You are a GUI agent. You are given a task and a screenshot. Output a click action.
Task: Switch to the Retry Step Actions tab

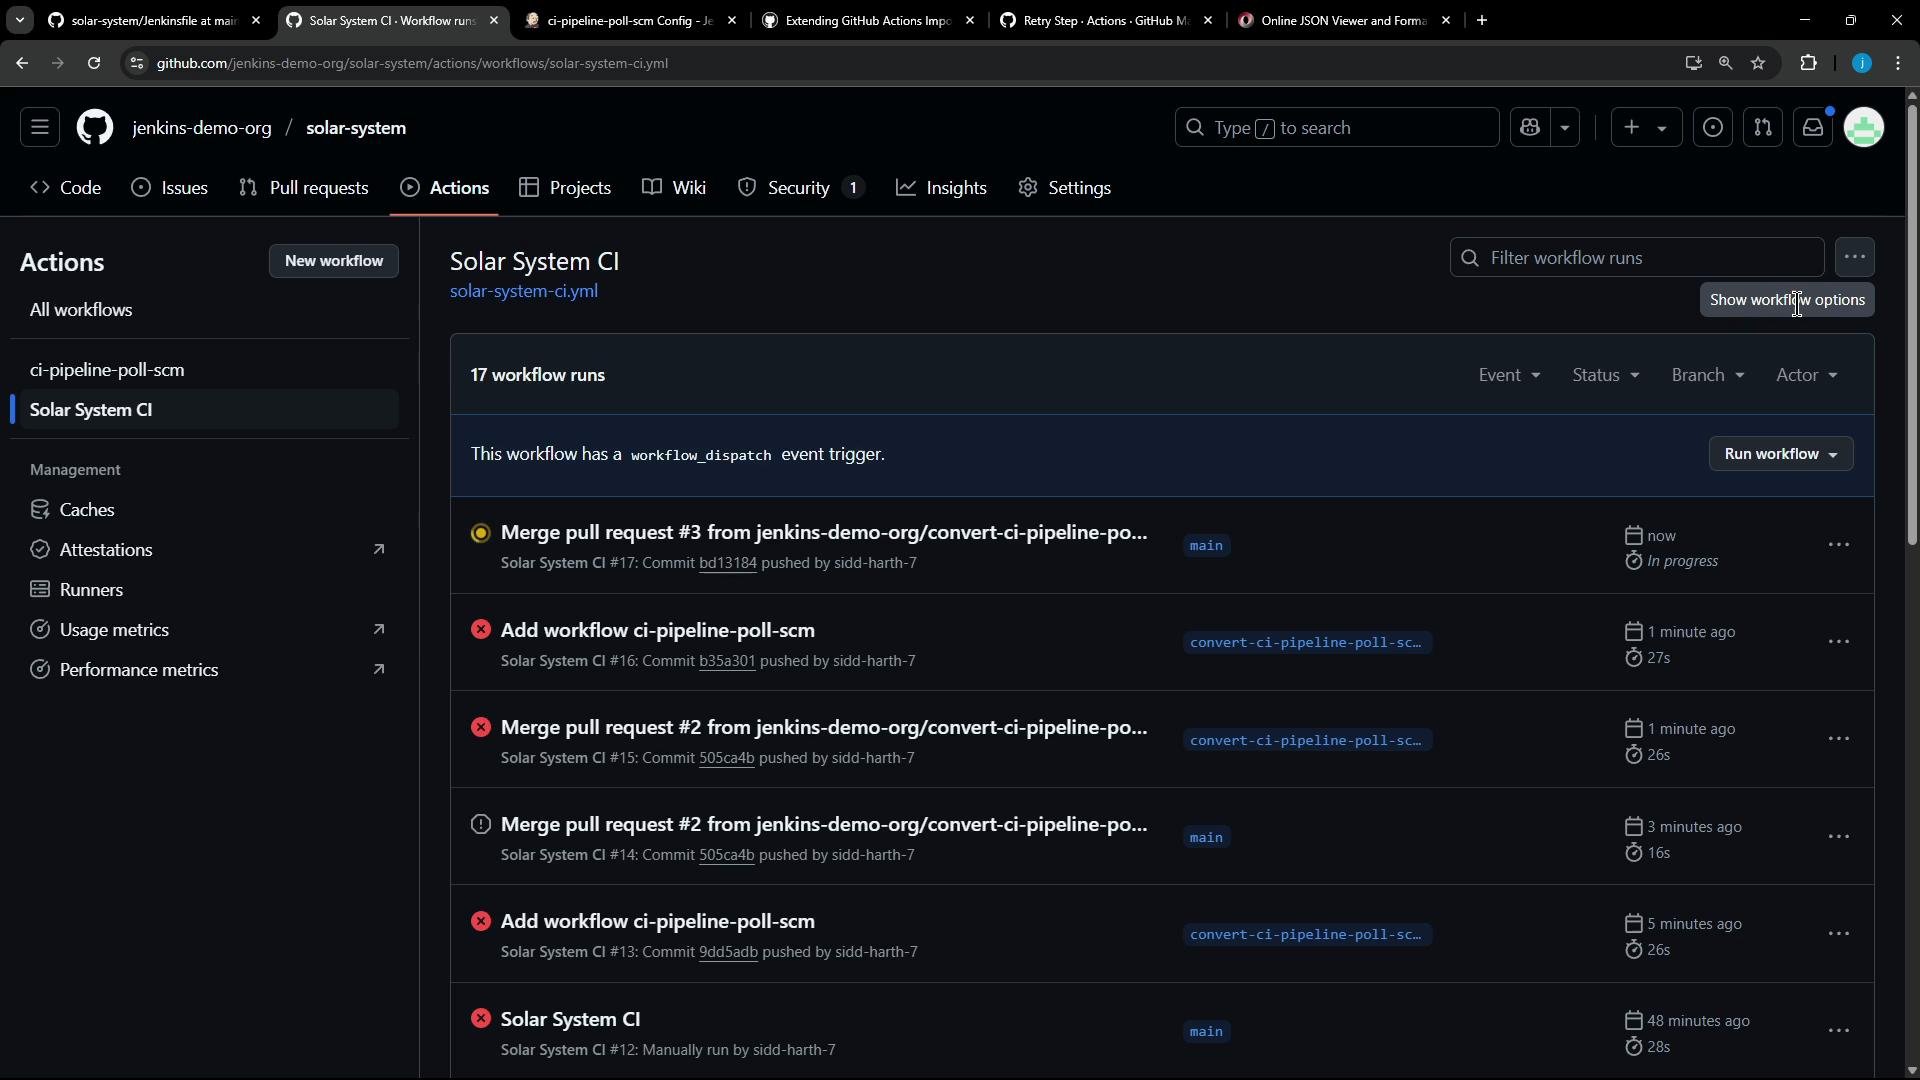click(x=1106, y=20)
